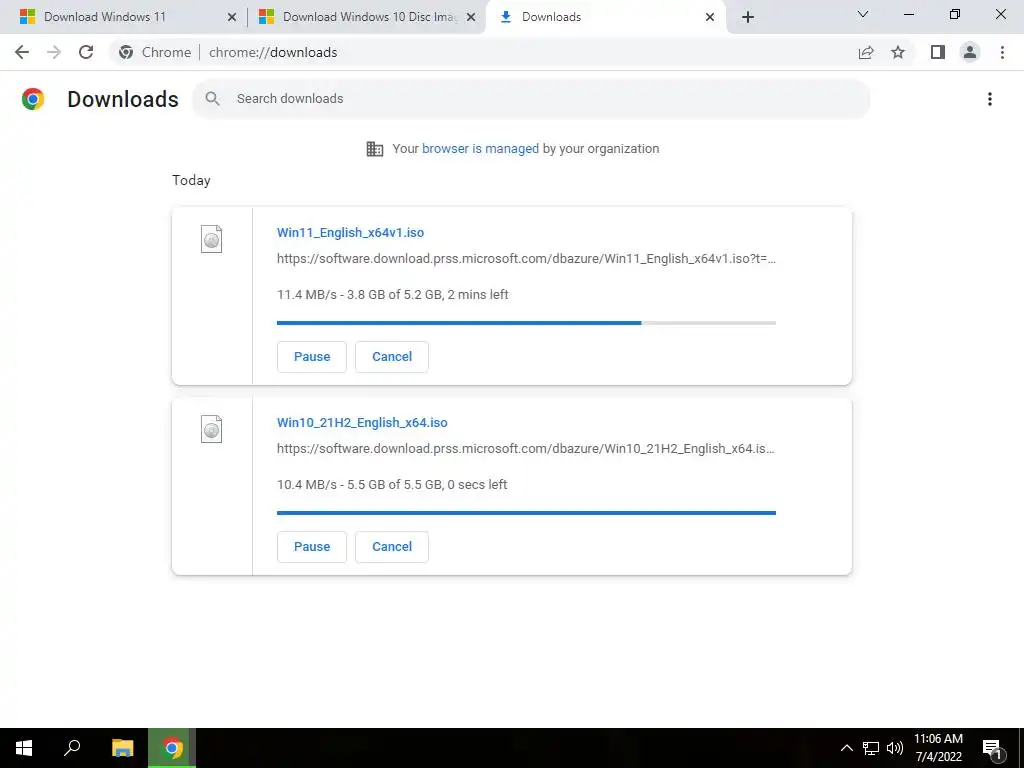Screen dimensions: 1024x768
Task: Show hidden system tray icons
Action: click(x=846, y=748)
